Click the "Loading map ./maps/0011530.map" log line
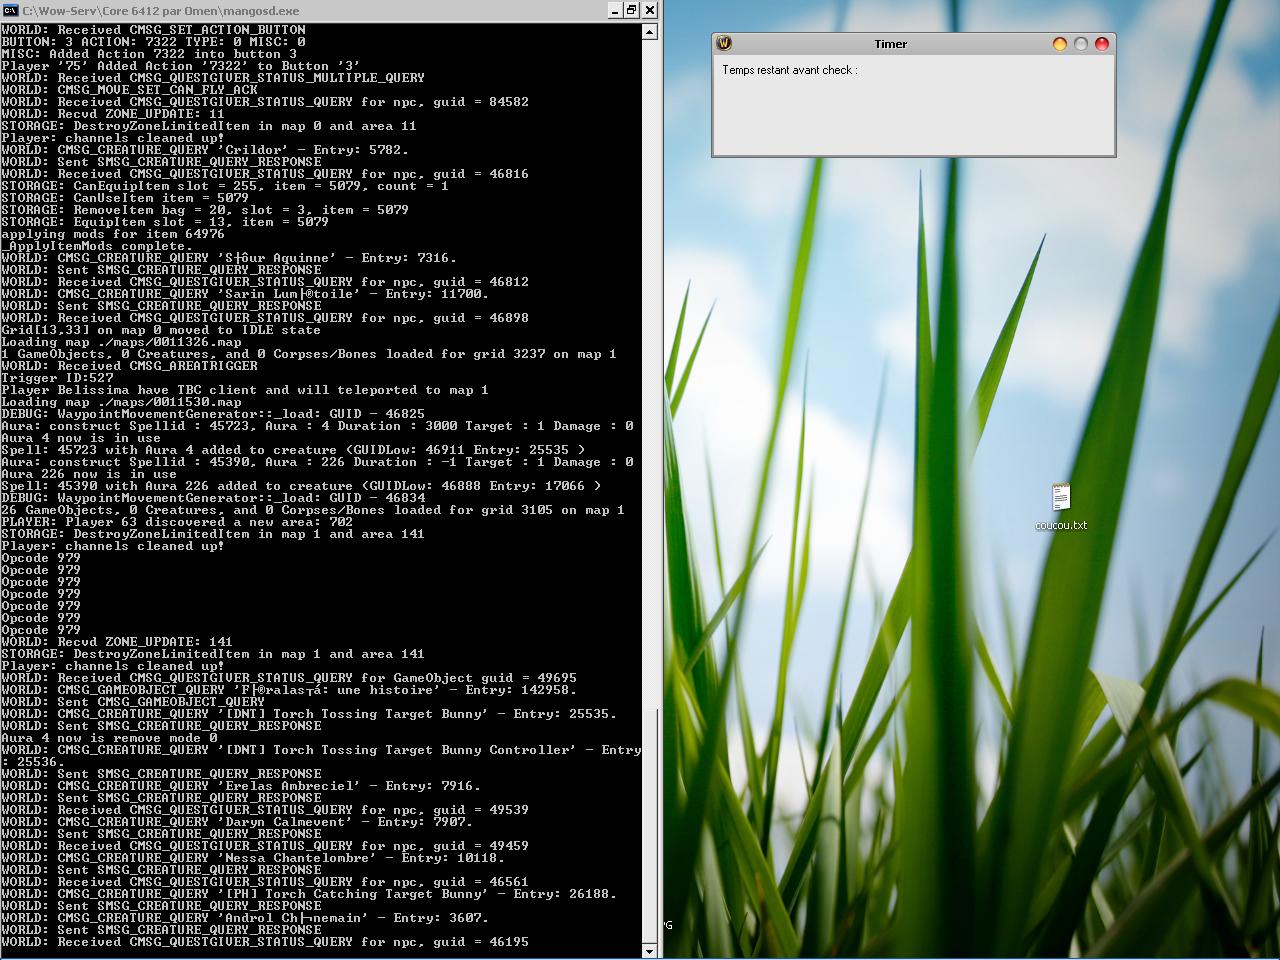This screenshot has height=960, width=1280. pyautogui.click(x=121, y=402)
